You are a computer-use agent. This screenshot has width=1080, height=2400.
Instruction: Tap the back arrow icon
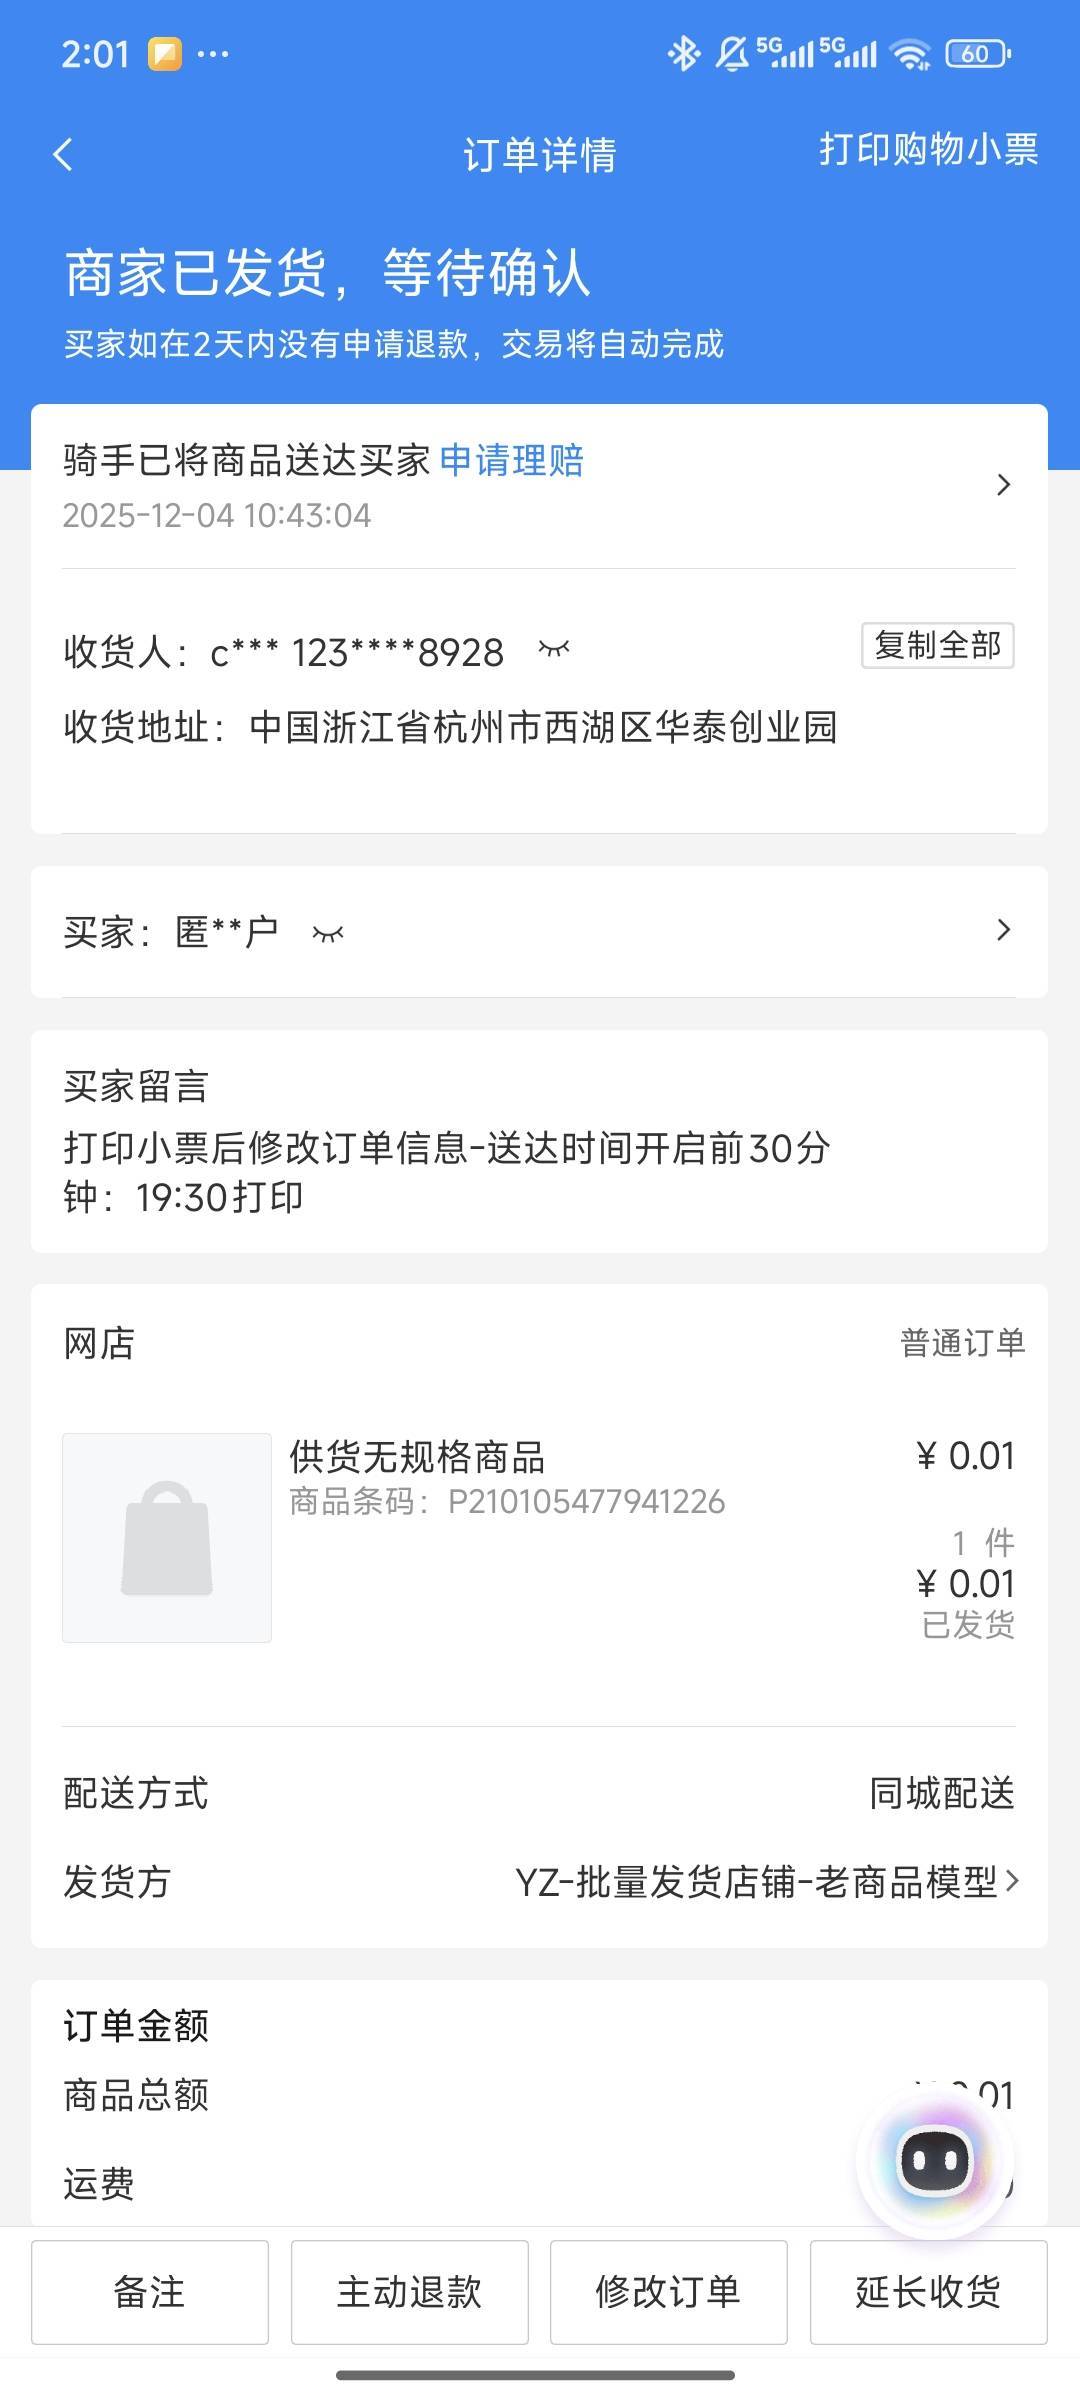coord(63,155)
